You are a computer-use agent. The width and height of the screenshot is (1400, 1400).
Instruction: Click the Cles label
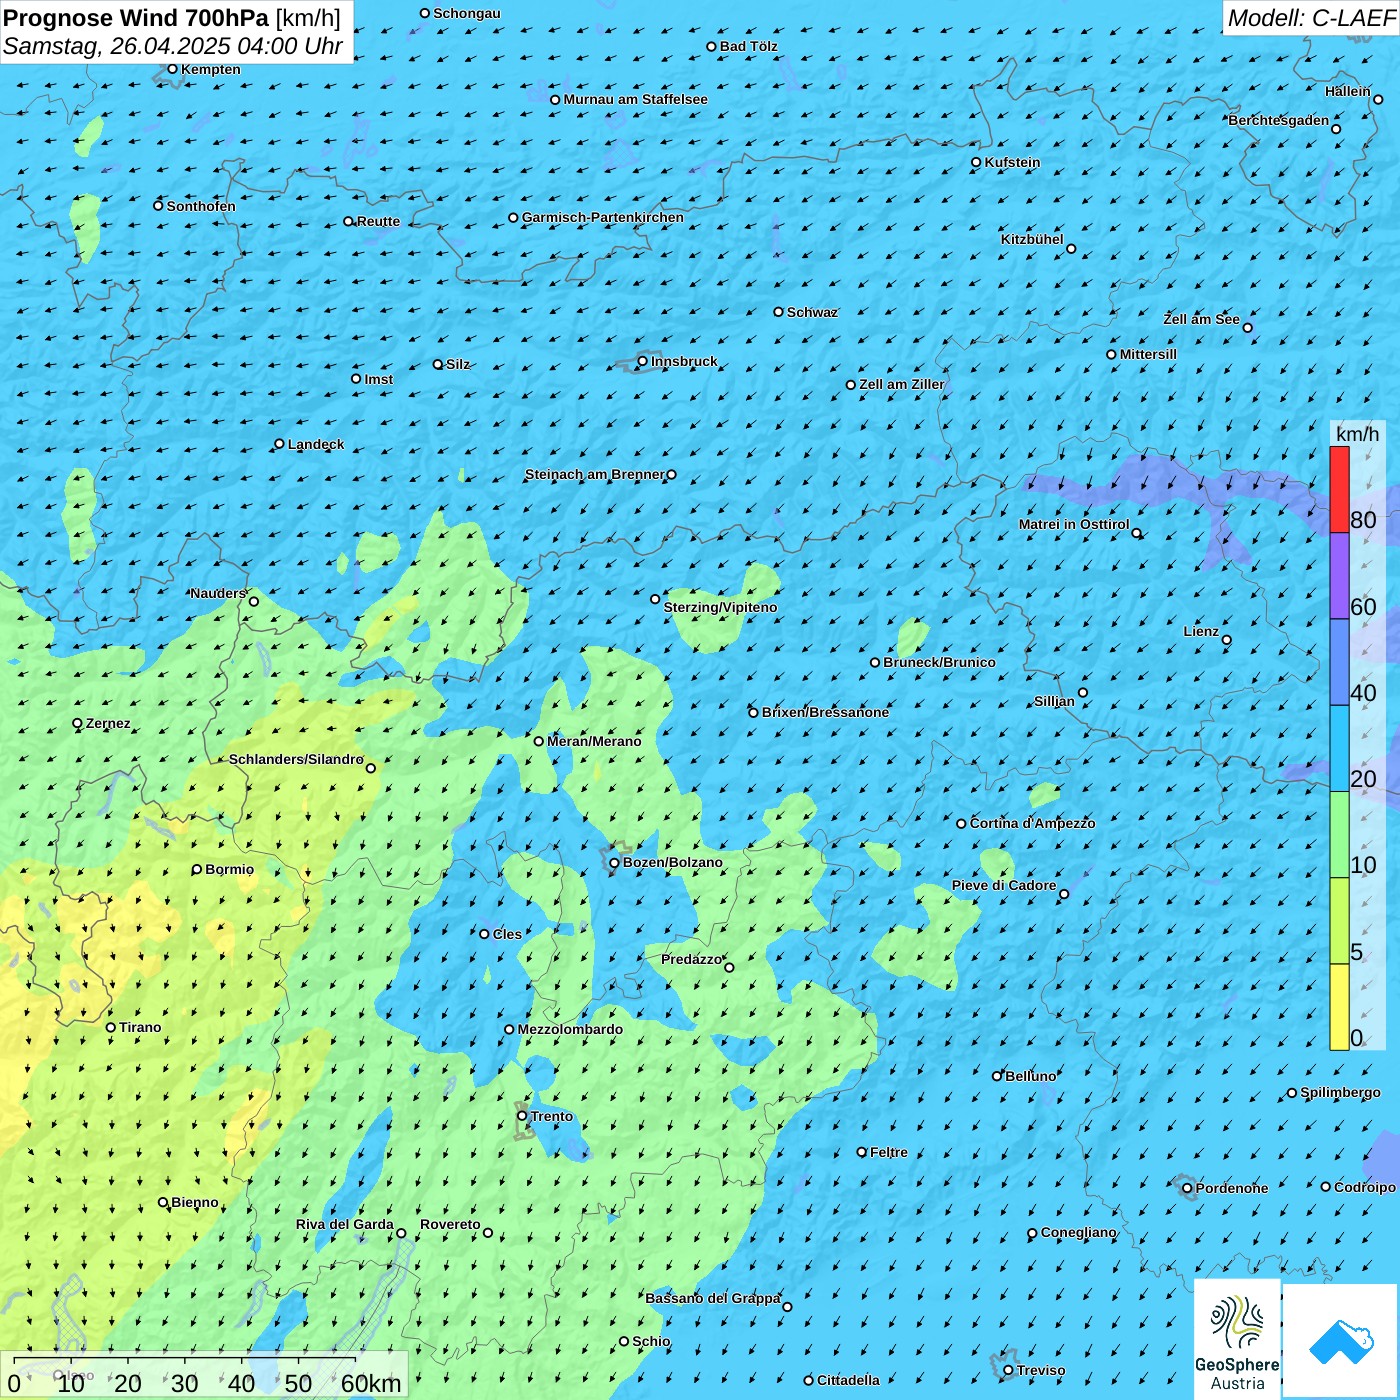pos(507,934)
